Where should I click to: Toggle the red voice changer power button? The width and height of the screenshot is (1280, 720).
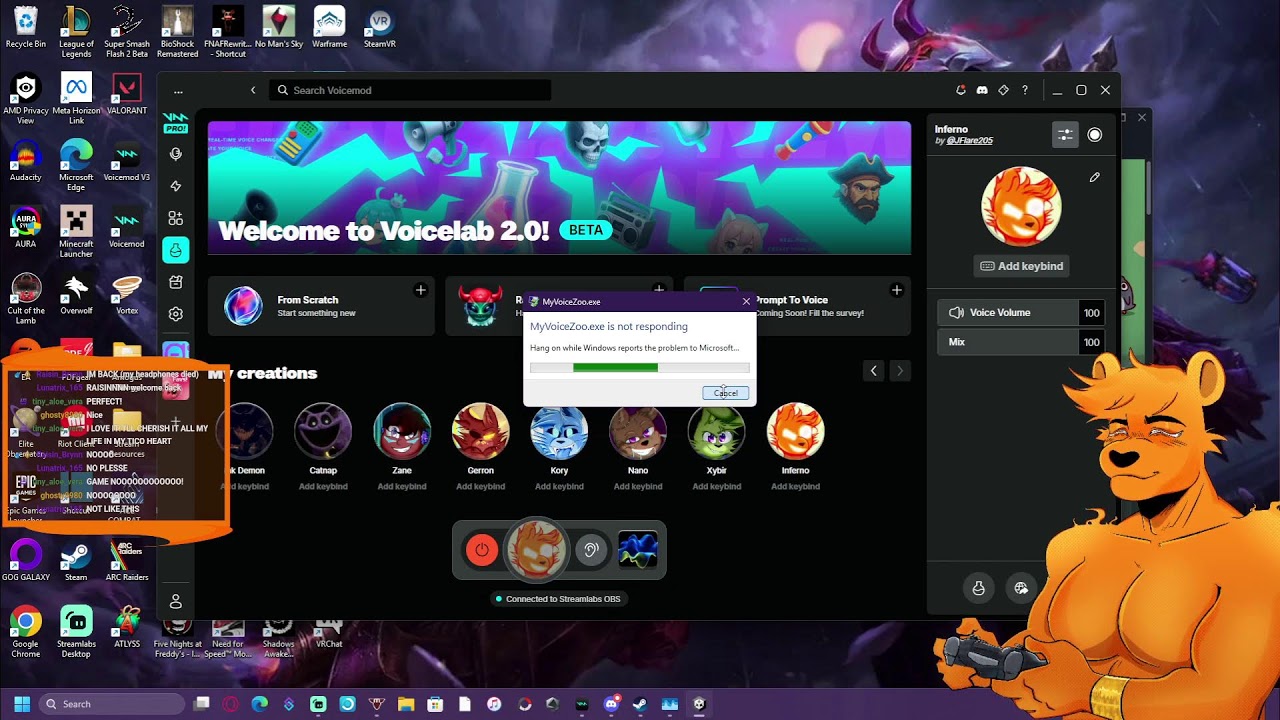pyautogui.click(x=482, y=550)
